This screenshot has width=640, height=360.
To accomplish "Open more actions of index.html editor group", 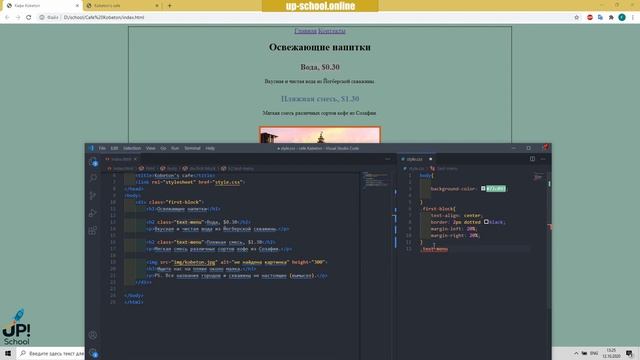I will pos(388,159).
